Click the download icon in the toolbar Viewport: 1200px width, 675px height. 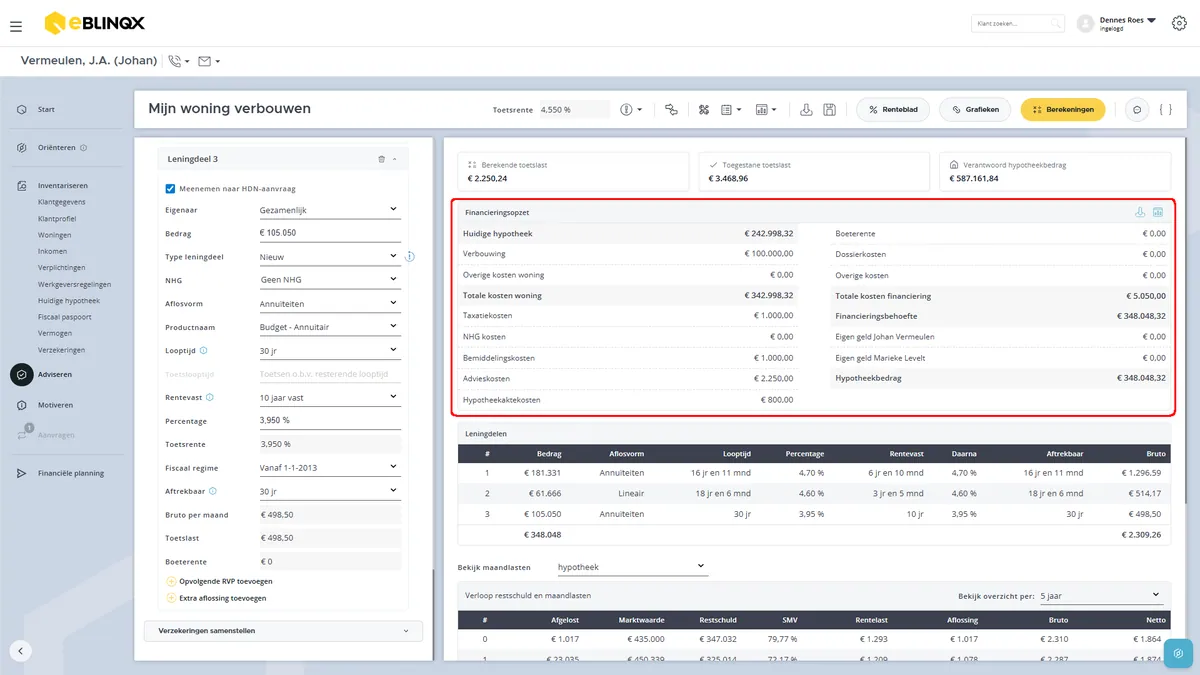[x=807, y=109]
